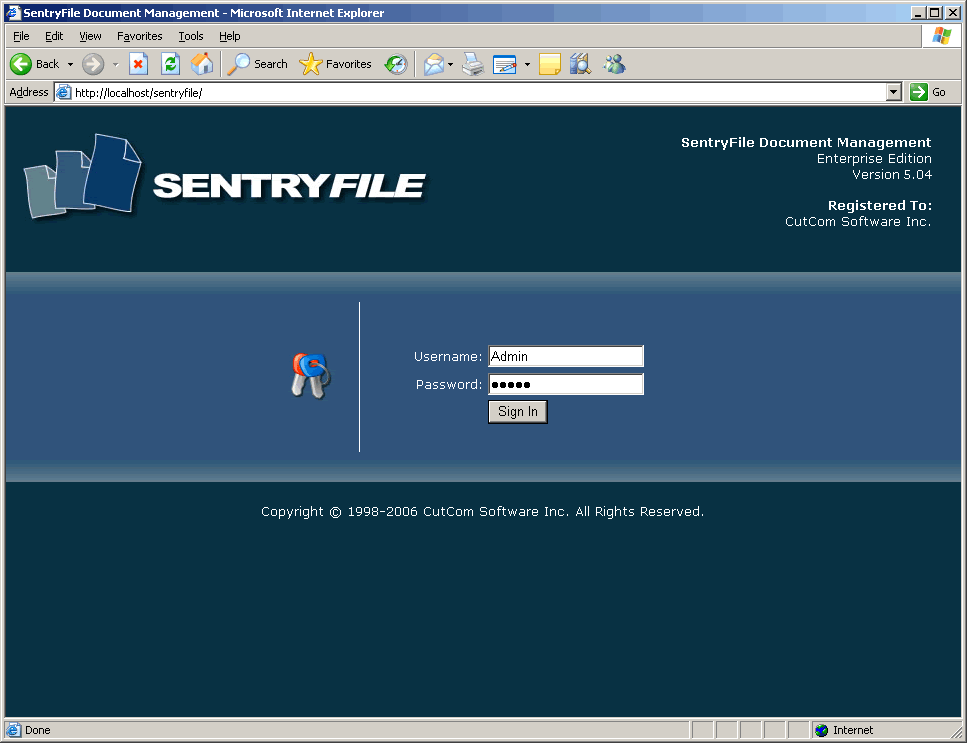
Task: Expand the address bar dropdown
Action: coord(894,92)
